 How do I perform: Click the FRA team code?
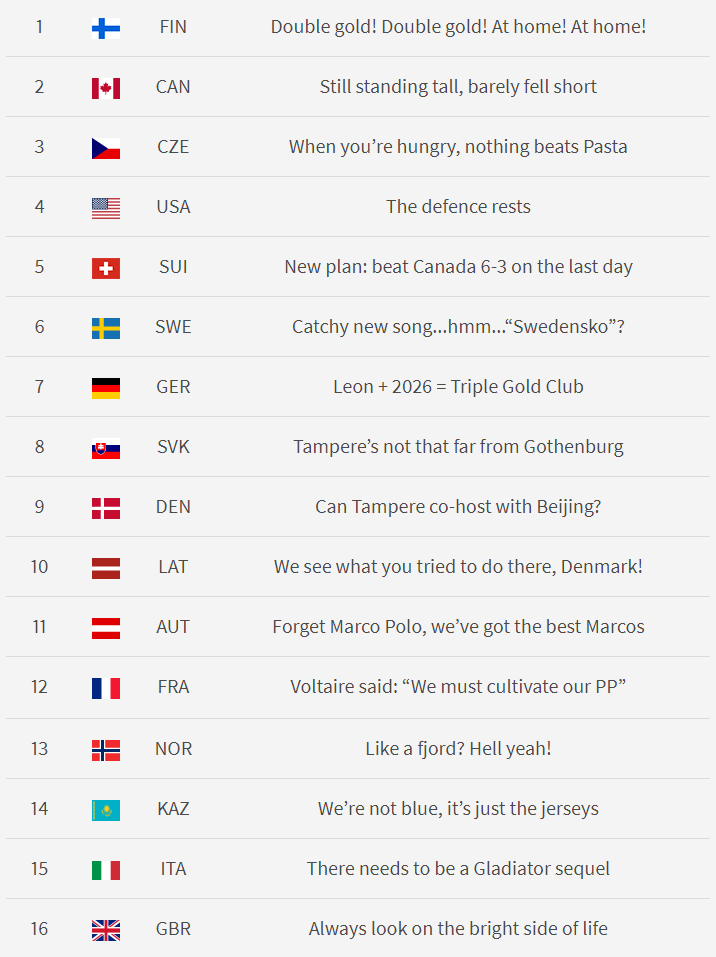tap(173, 687)
